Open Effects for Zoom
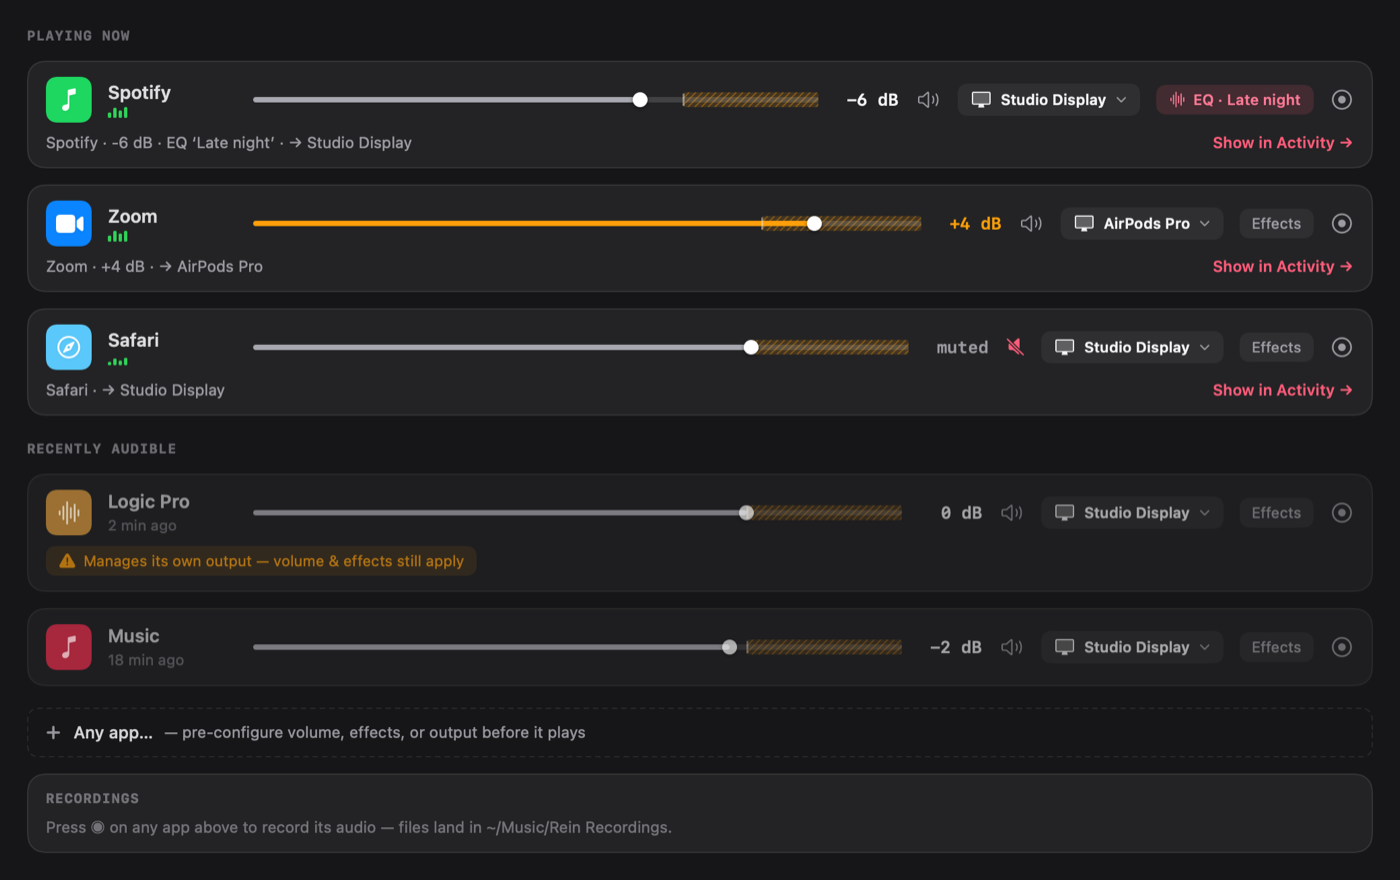 [1276, 224]
